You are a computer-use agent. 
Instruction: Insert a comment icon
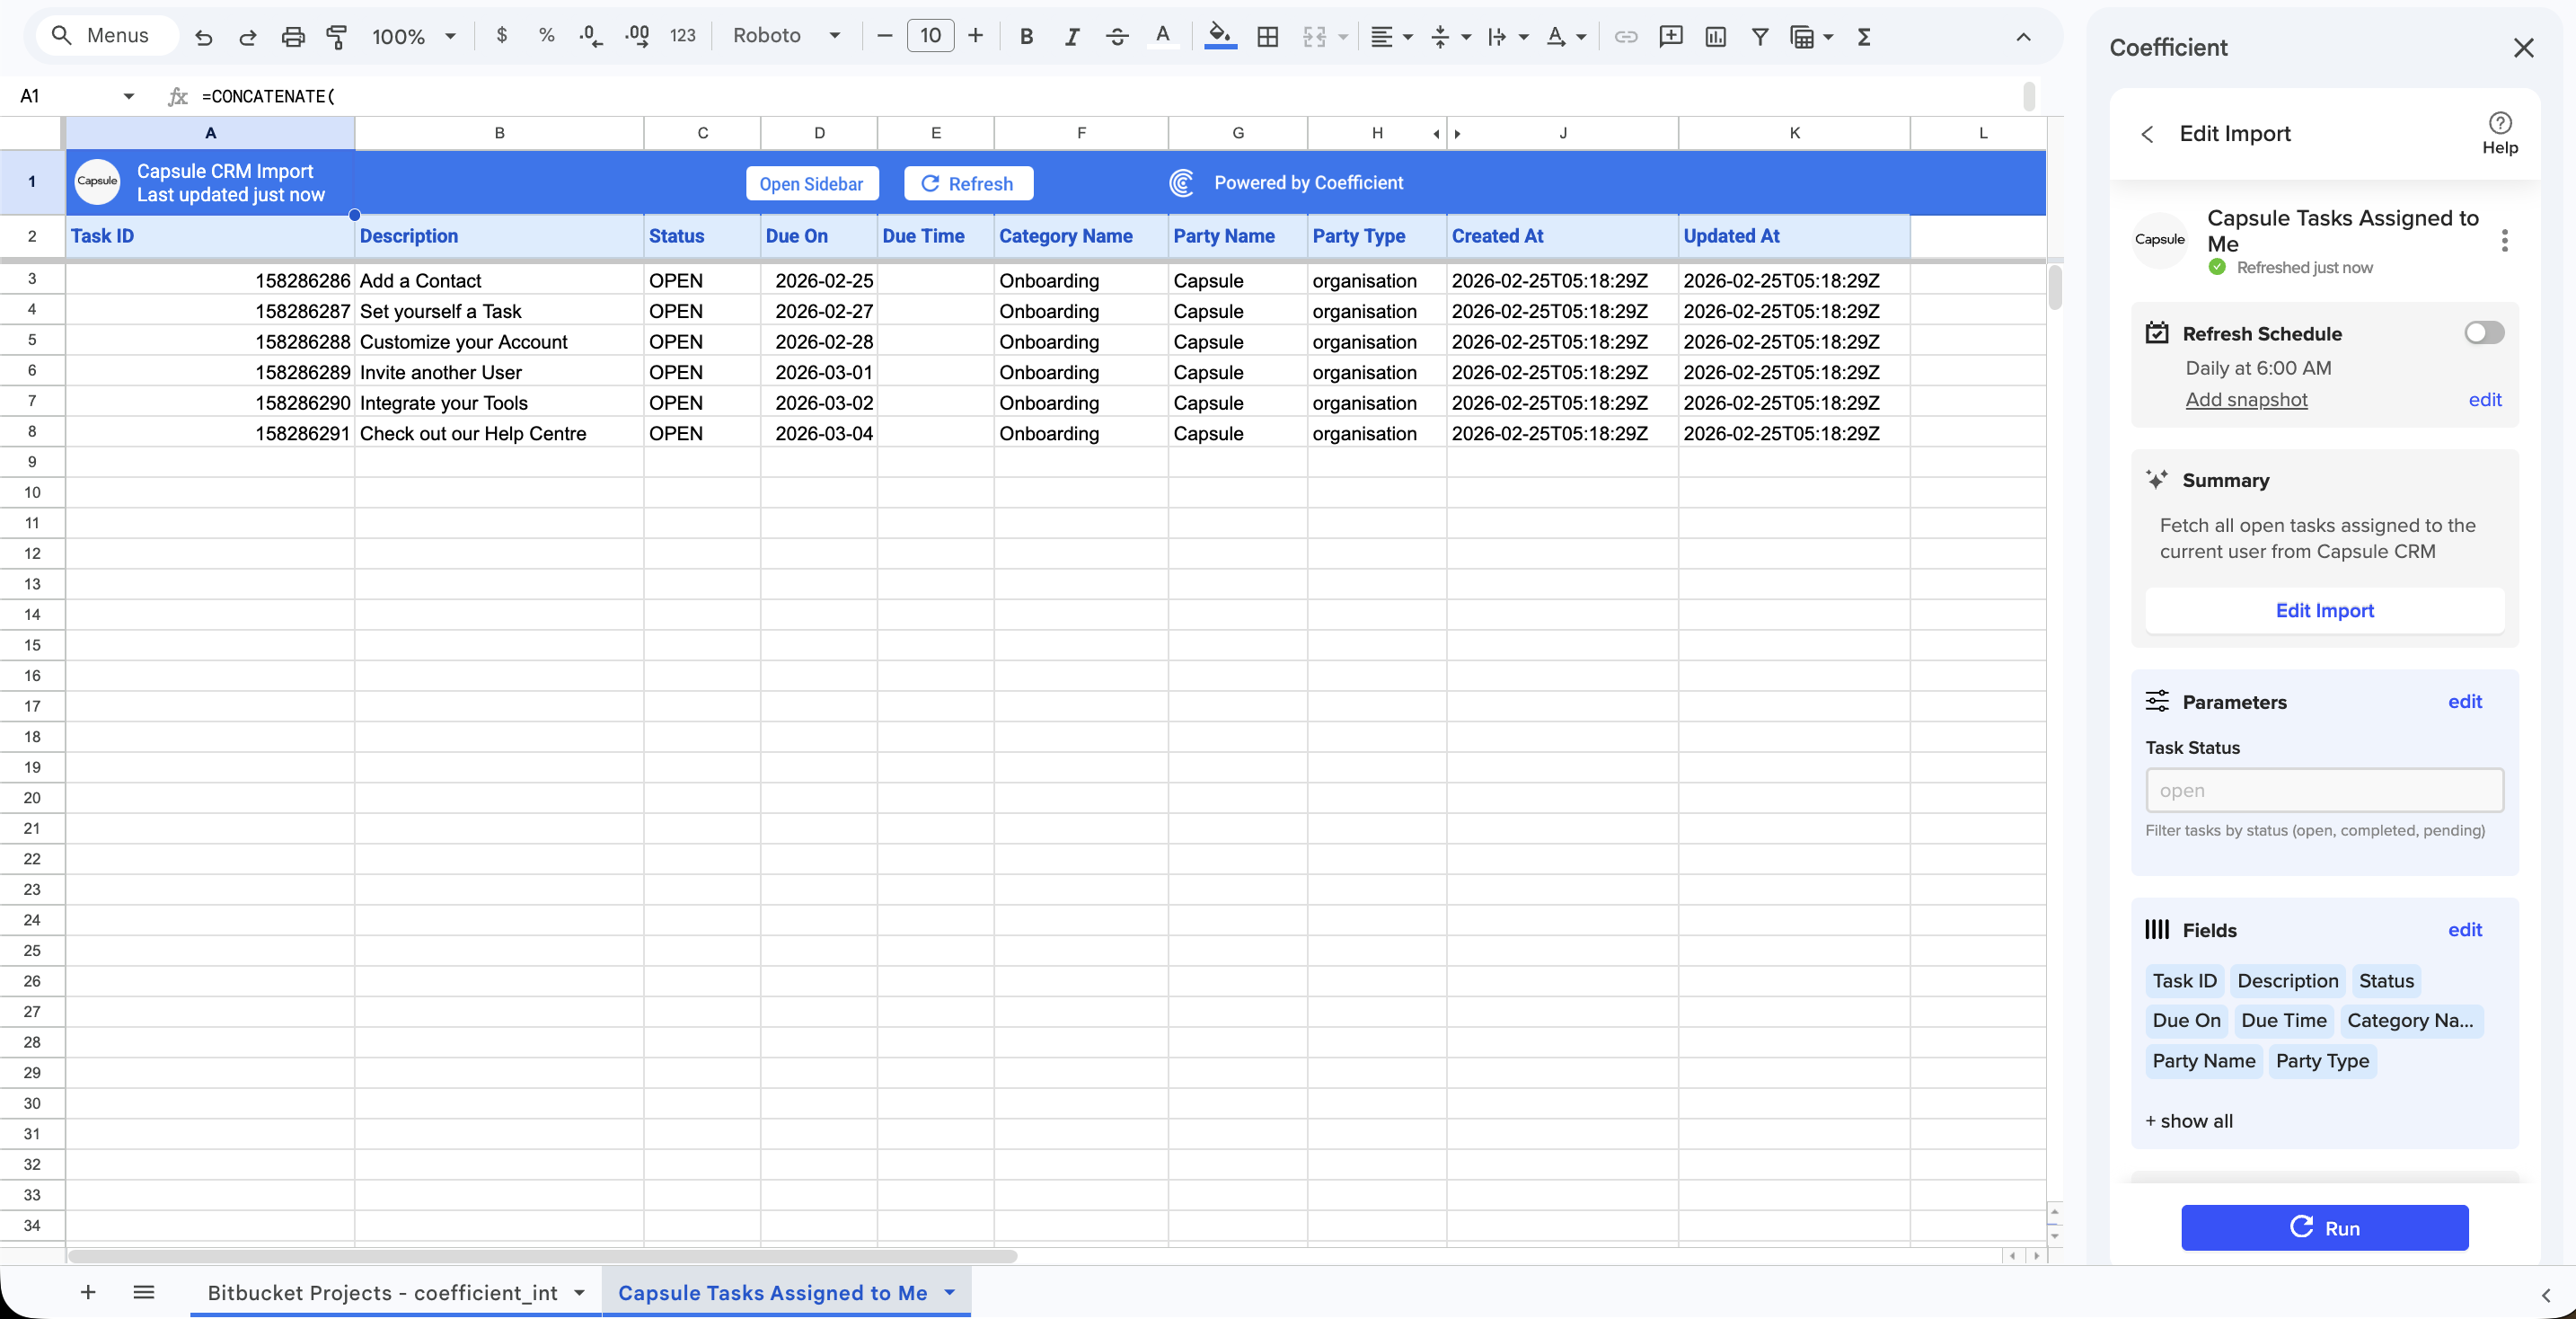(x=1671, y=37)
